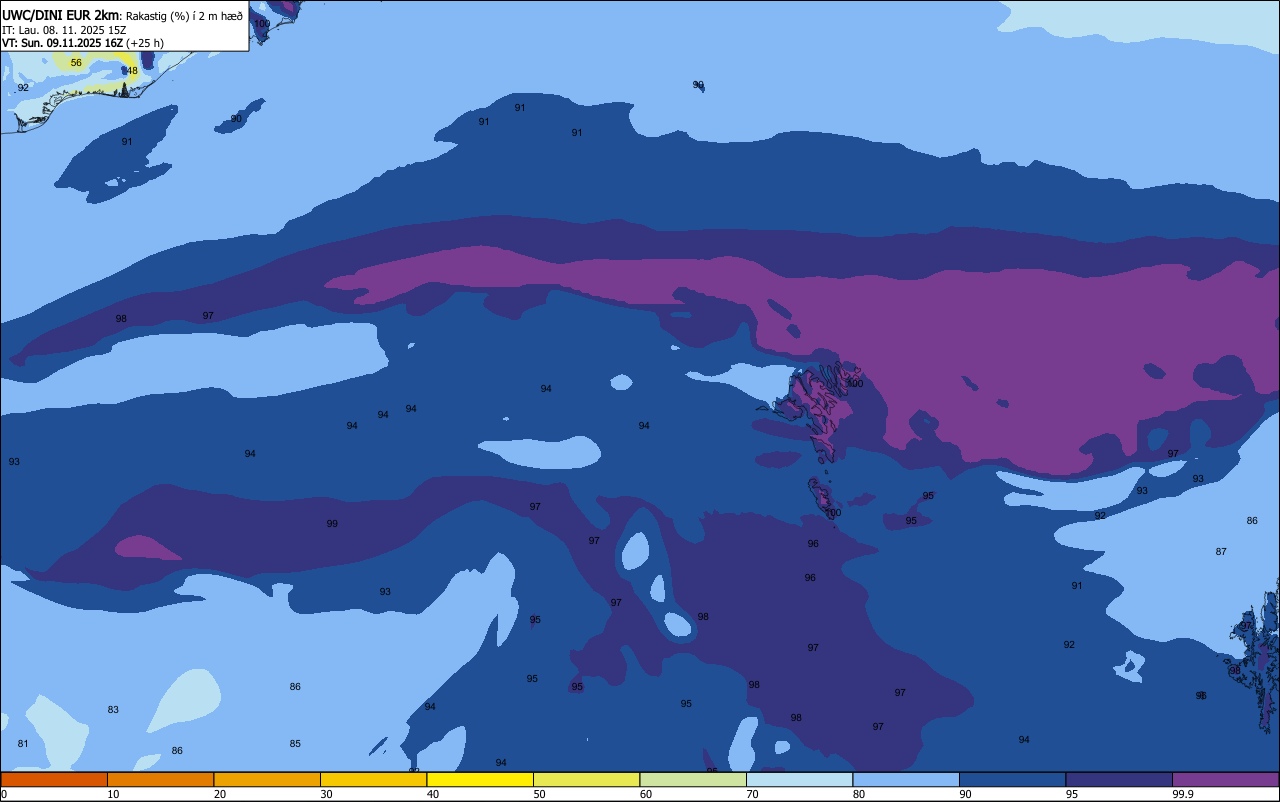Click the humidity value '48' on the map

pyautogui.click(x=132, y=71)
